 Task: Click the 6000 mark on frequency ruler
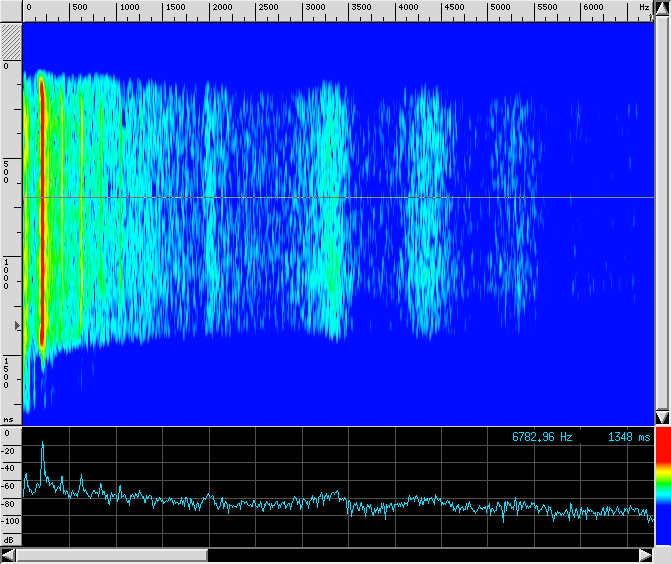pyautogui.click(x=593, y=8)
